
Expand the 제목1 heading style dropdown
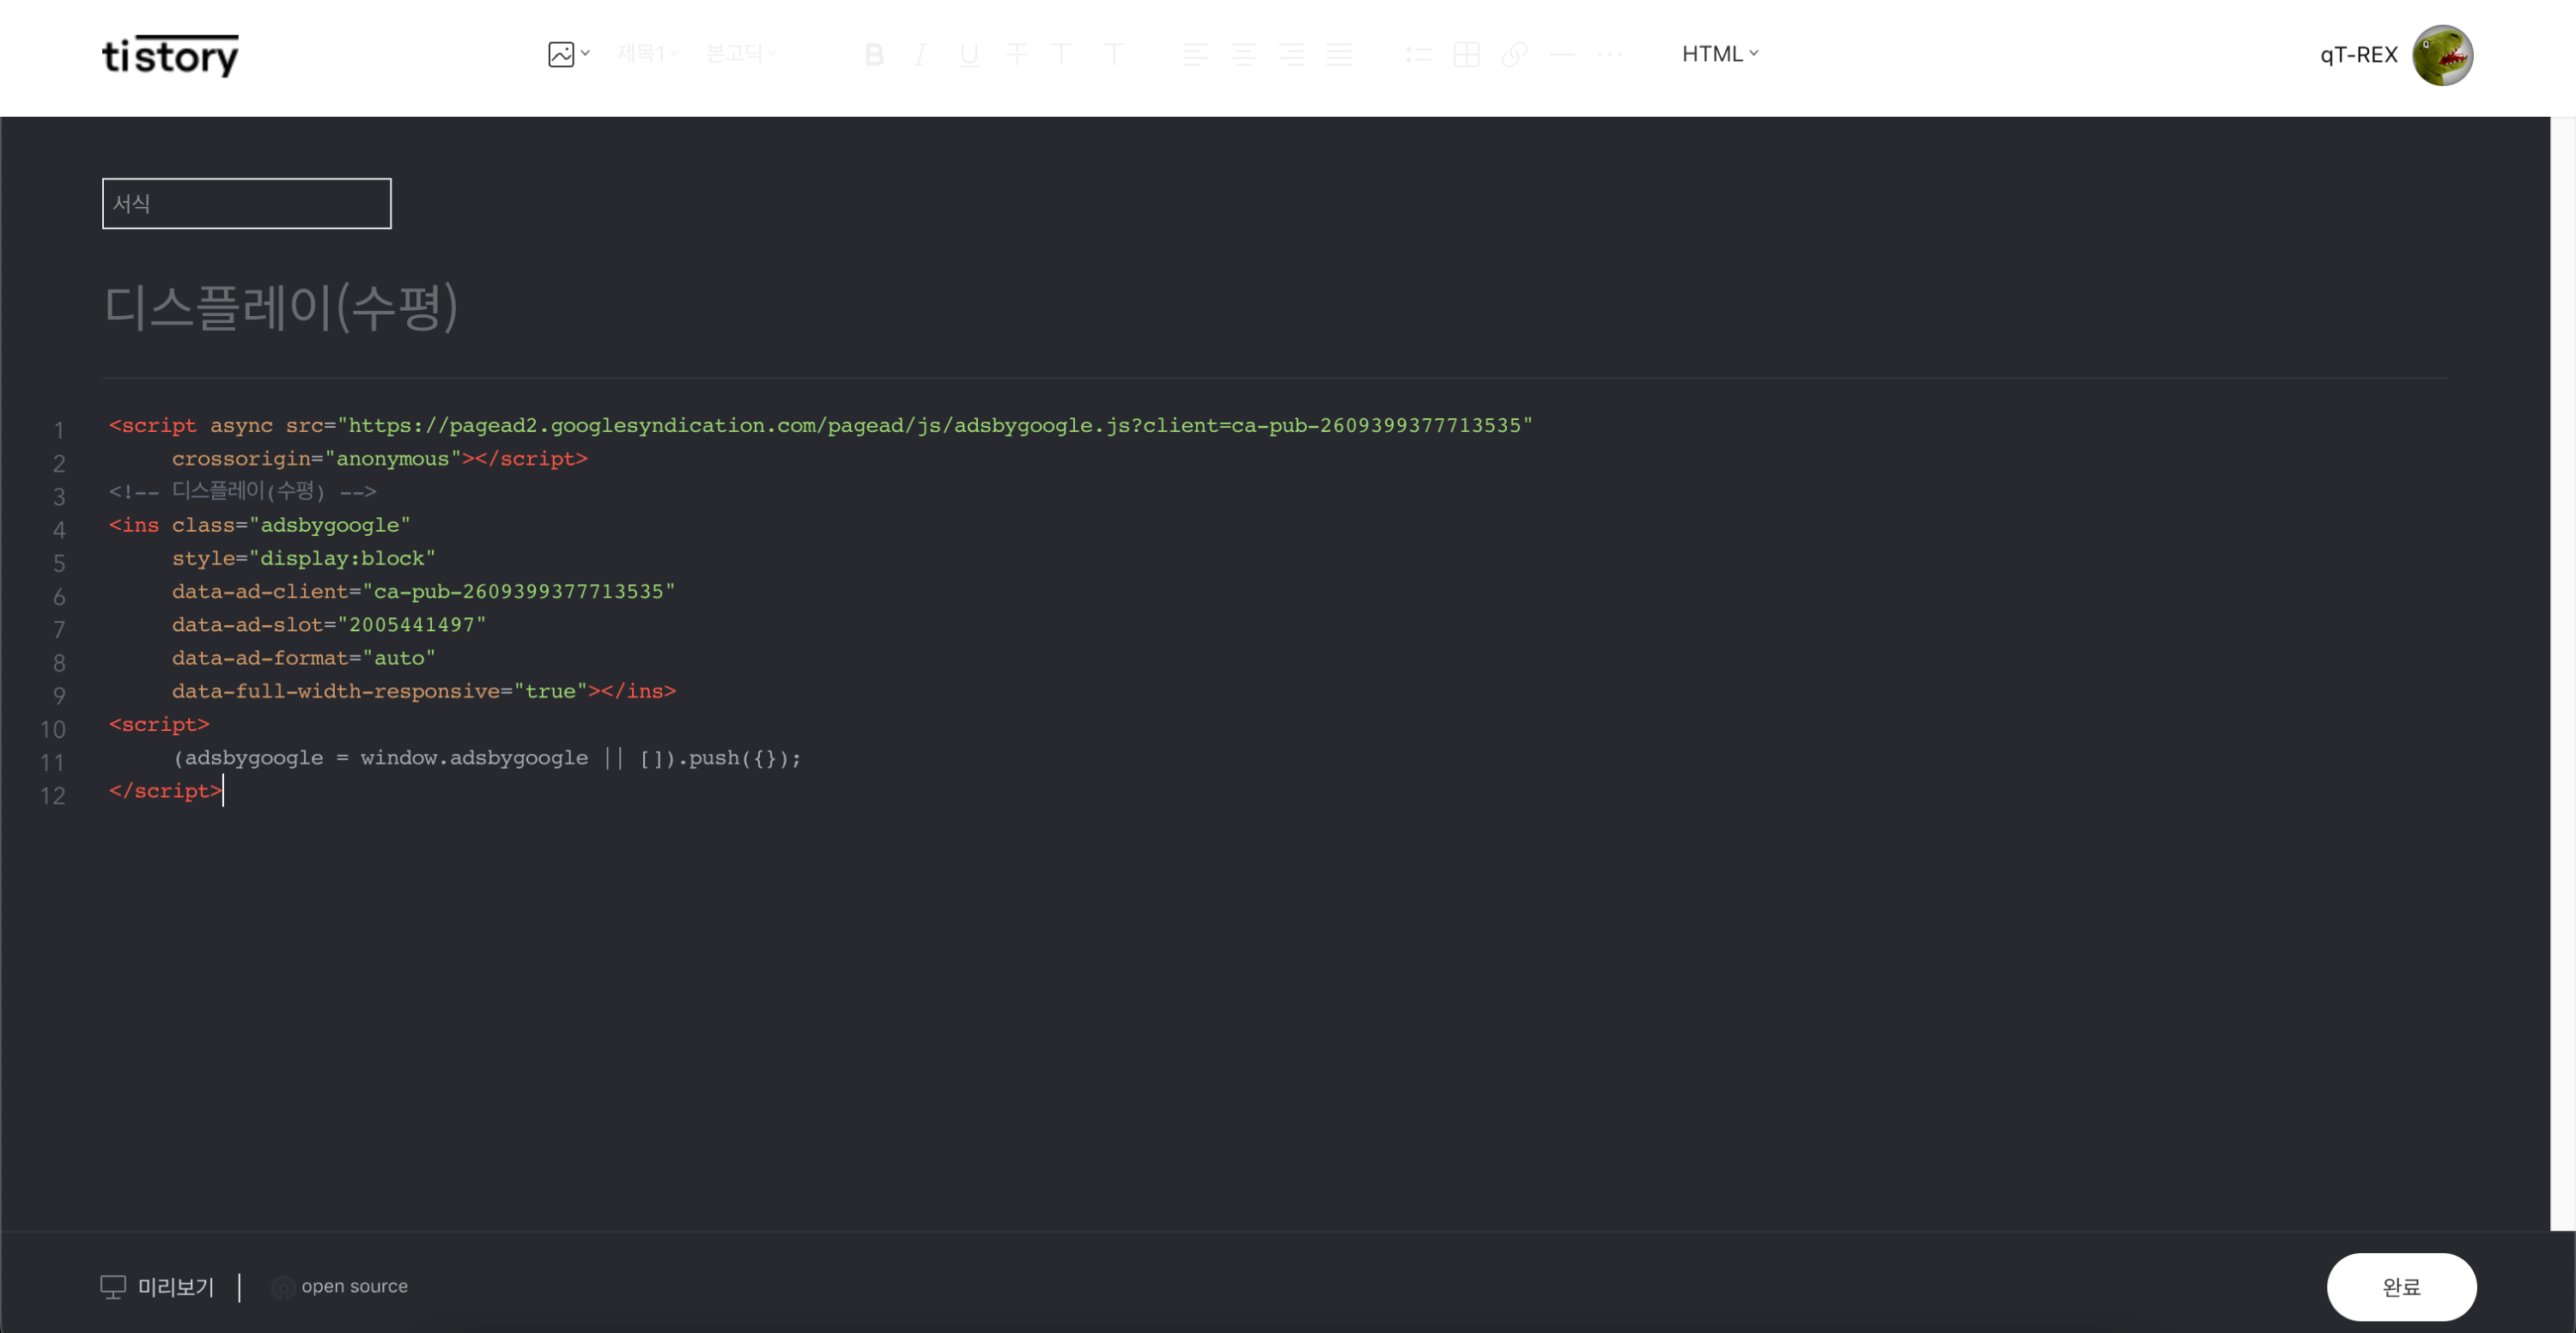click(x=647, y=54)
